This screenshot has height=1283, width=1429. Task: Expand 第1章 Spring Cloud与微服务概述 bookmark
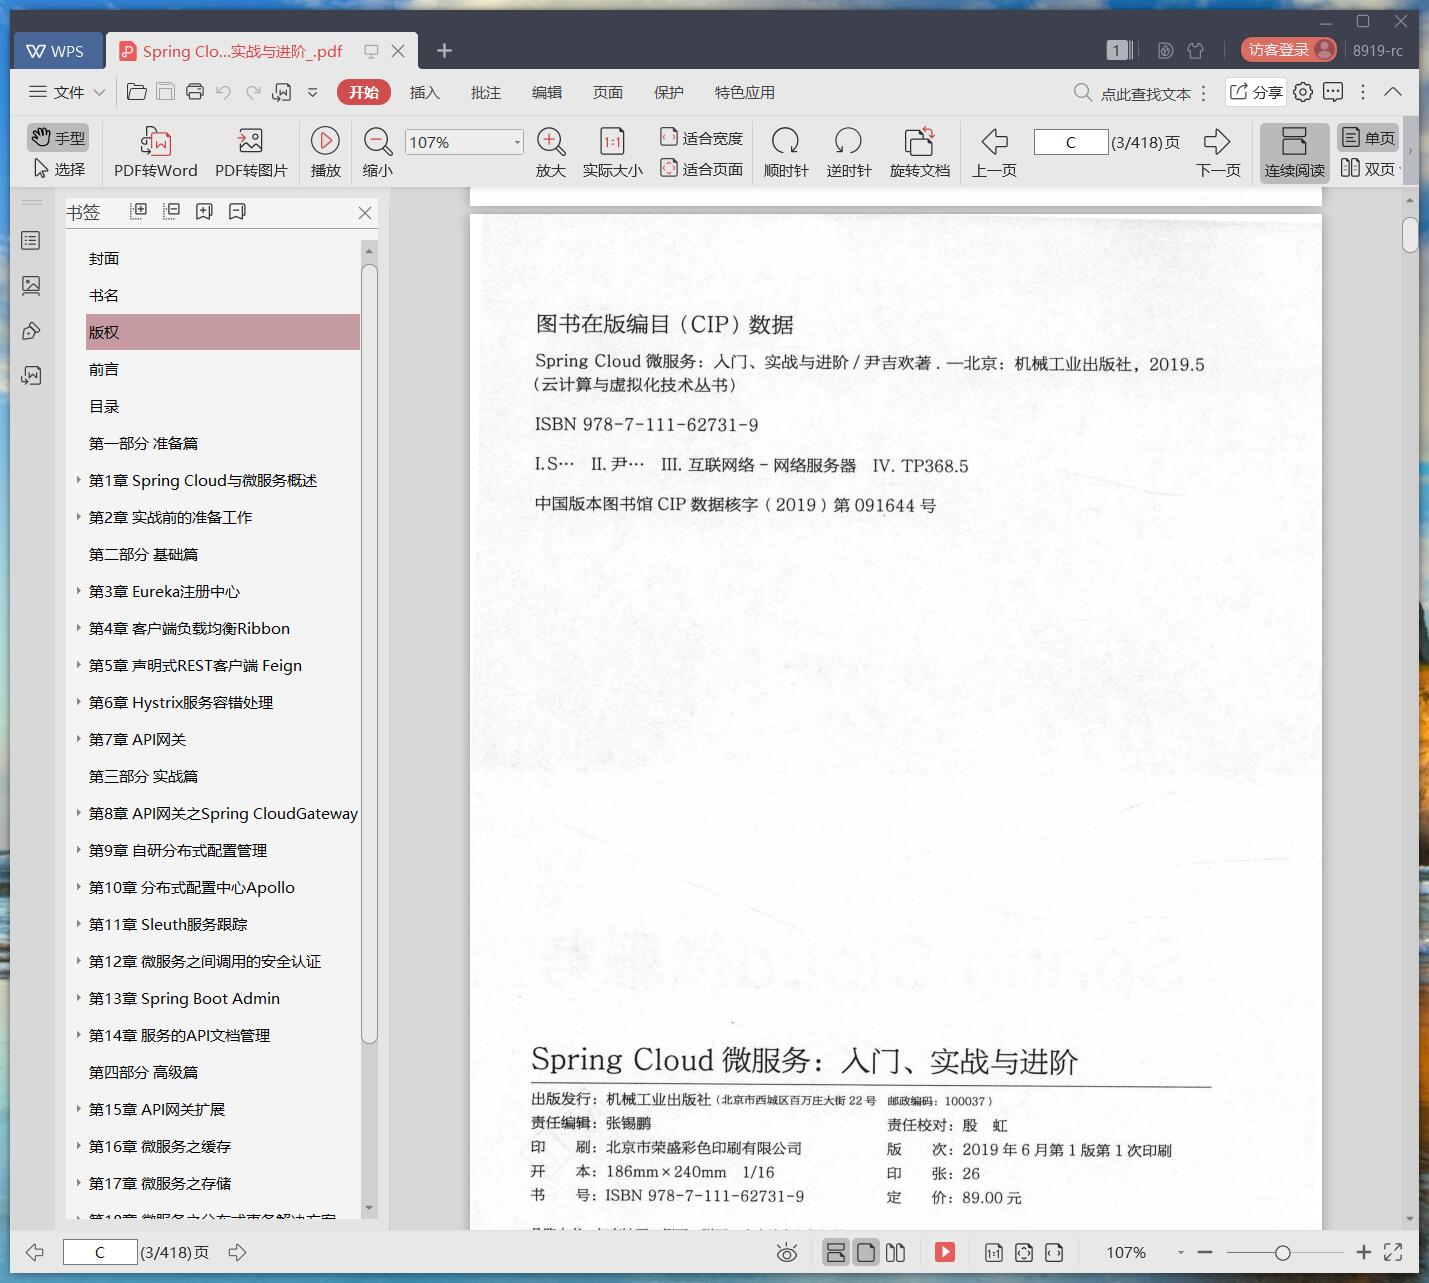pyautogui.click(x=79, y=480)
